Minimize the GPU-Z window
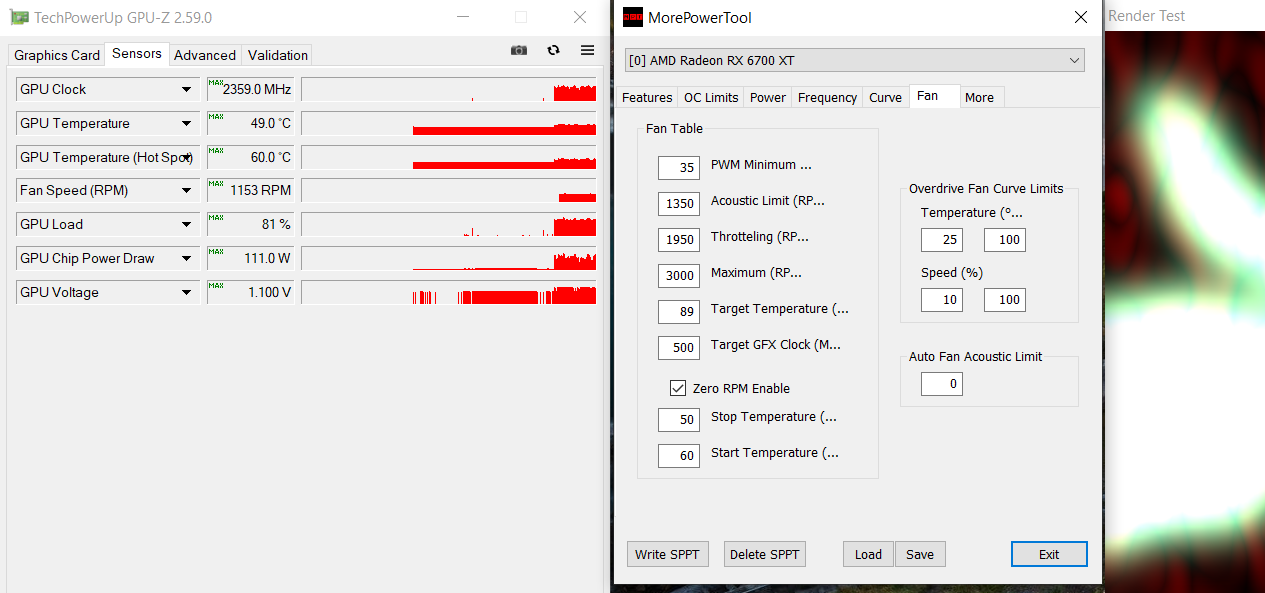The width and height of the screenshot is (1265, 593). (x=462, y=17)
